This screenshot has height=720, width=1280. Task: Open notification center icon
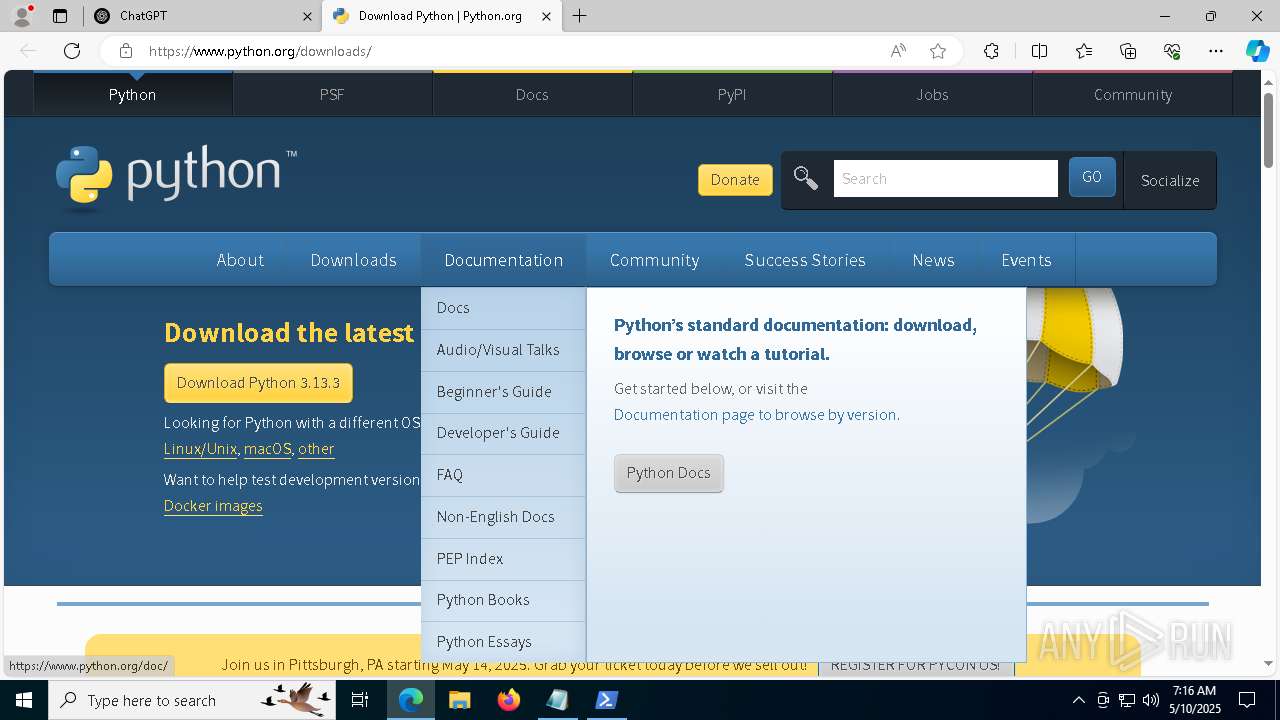coord(1247,700)
